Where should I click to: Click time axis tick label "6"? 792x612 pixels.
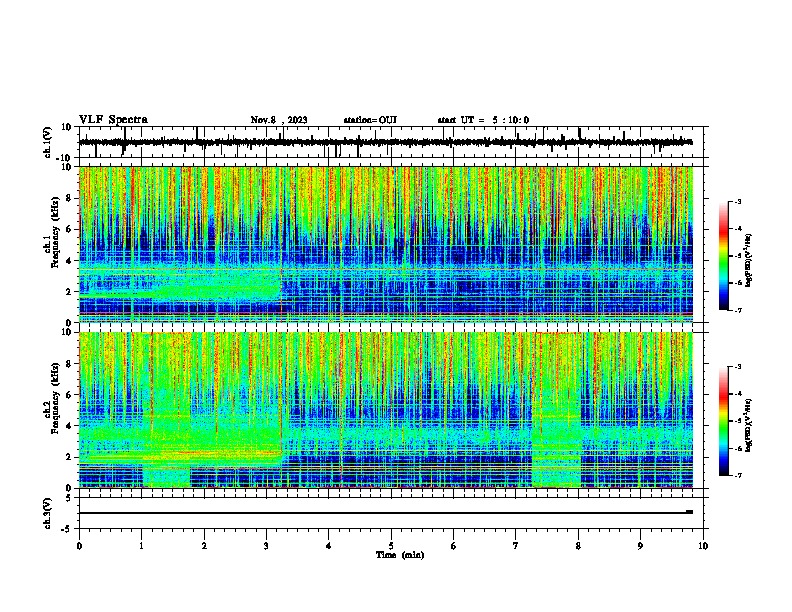[454, 546]
